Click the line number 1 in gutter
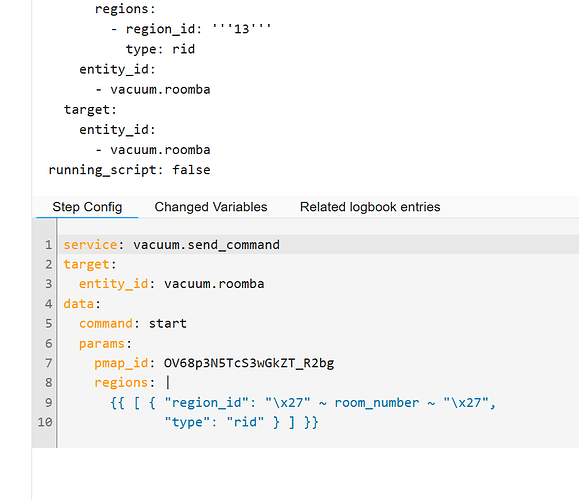The height and width of the screenshot is (500, 579). pyautogui.click(x=48, y=244)
